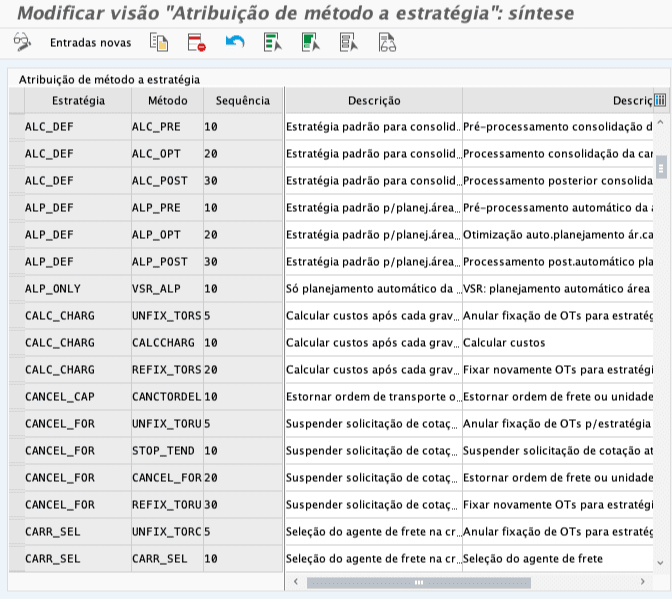Click the ALC_OPT method cell

point(168,154)
